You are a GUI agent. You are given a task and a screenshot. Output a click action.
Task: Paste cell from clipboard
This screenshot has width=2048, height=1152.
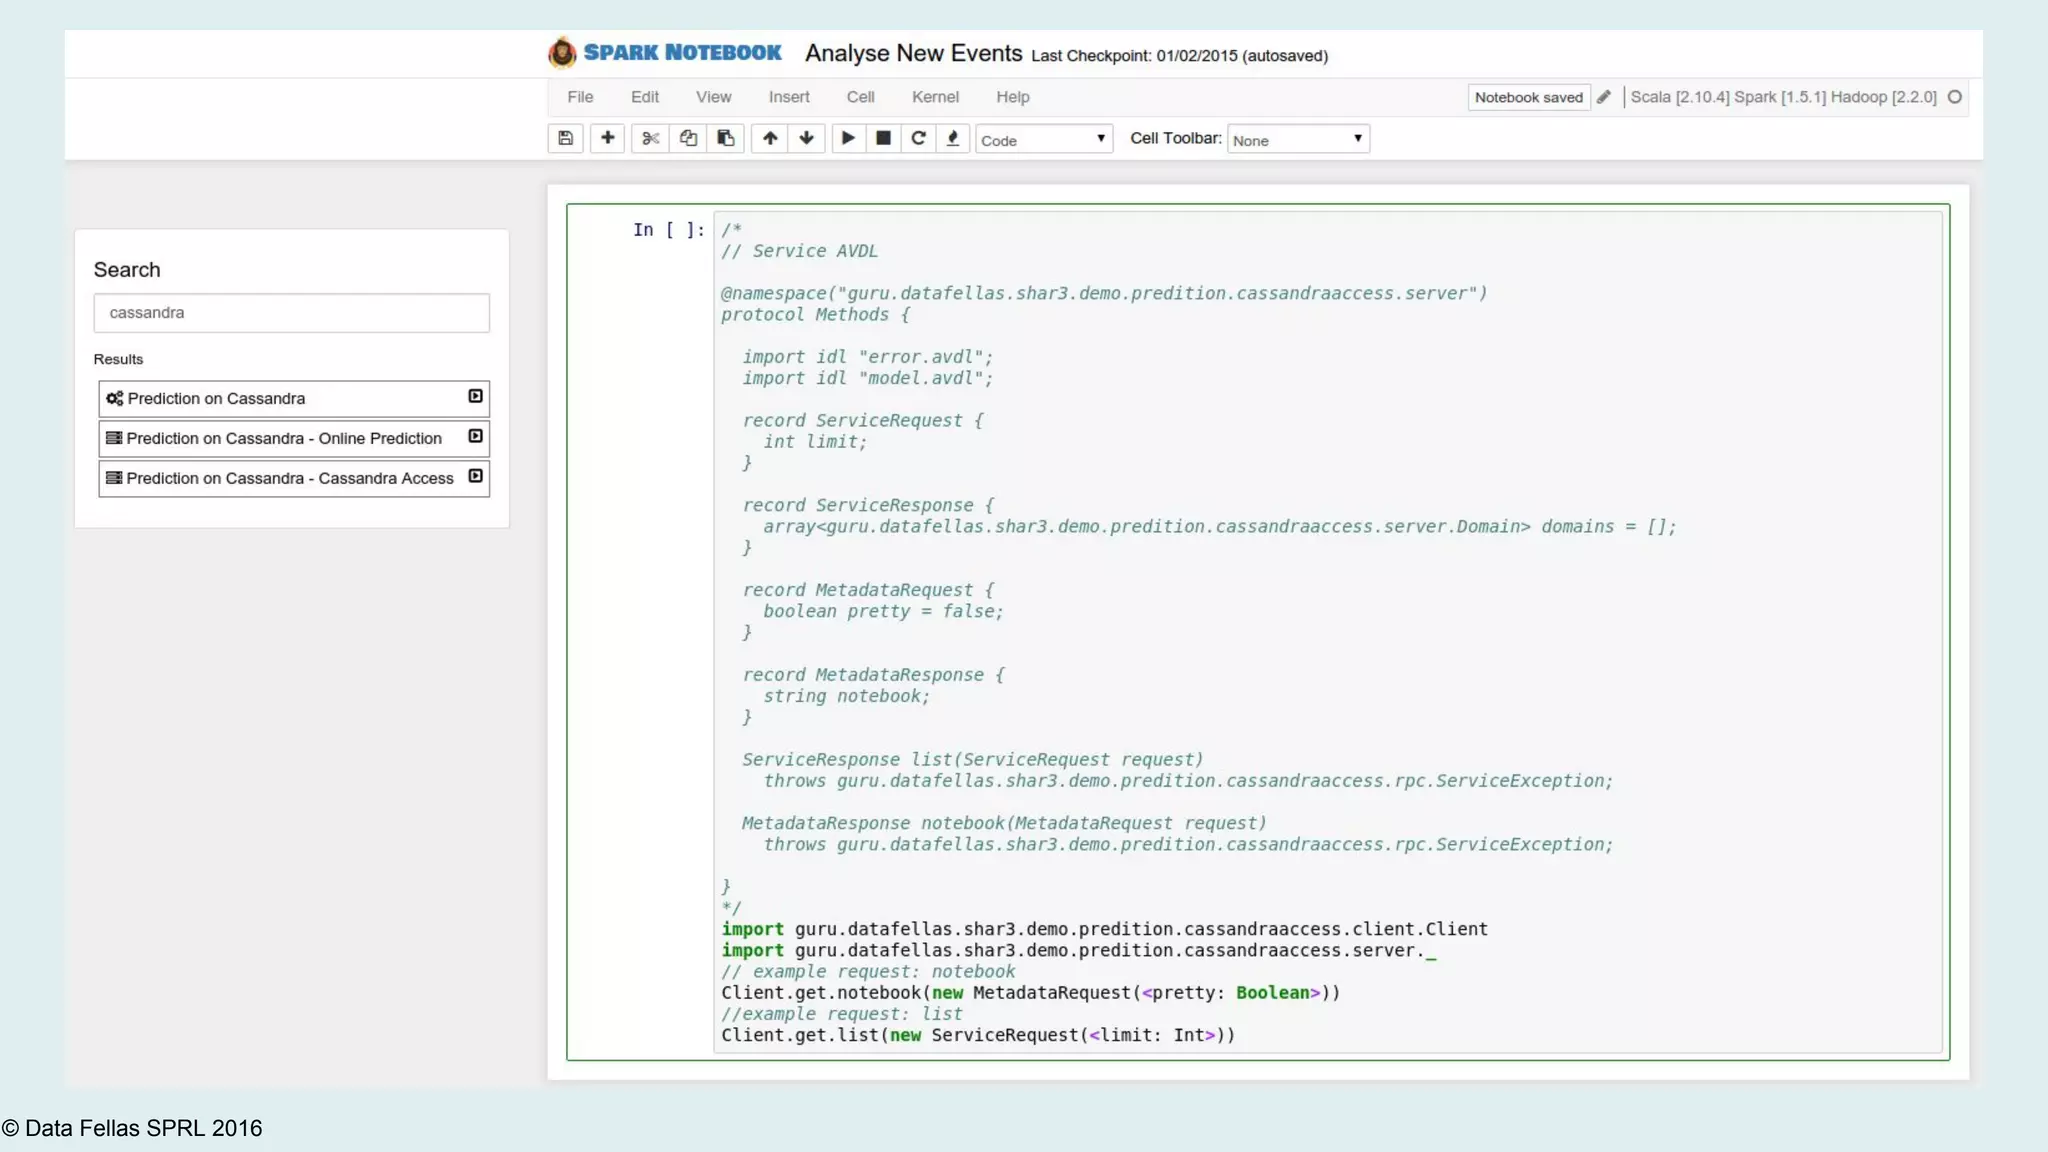coord(726,138)
